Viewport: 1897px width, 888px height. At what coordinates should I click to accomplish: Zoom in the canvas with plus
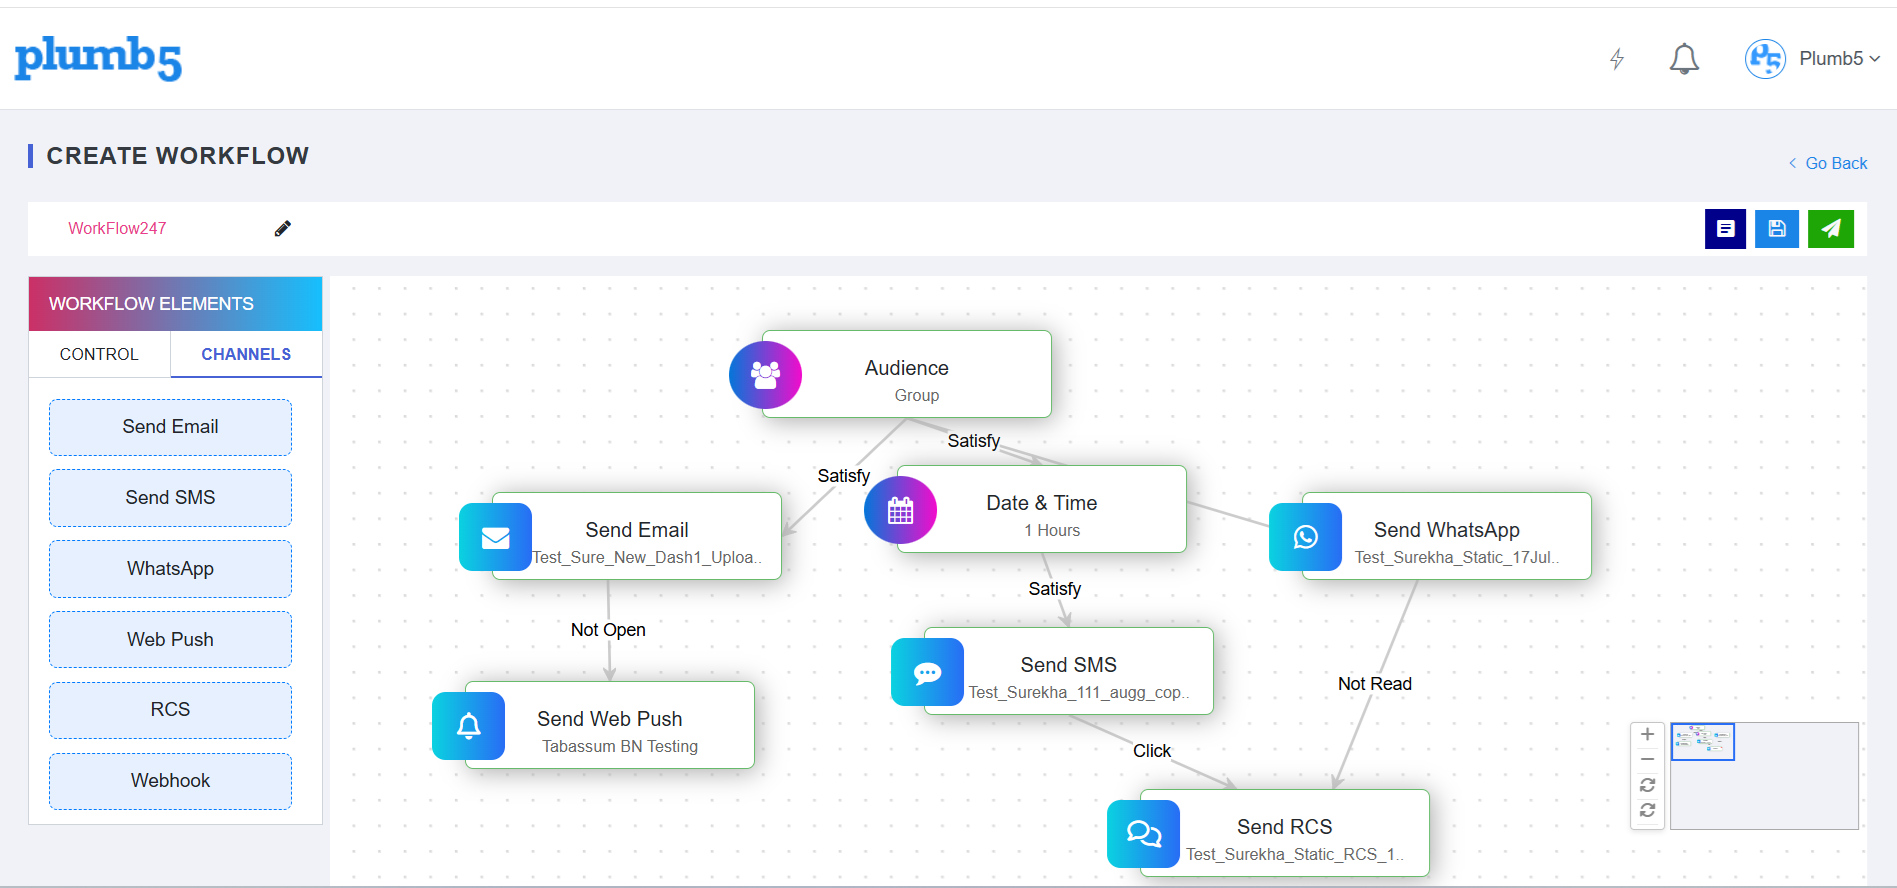(1648, 734)
